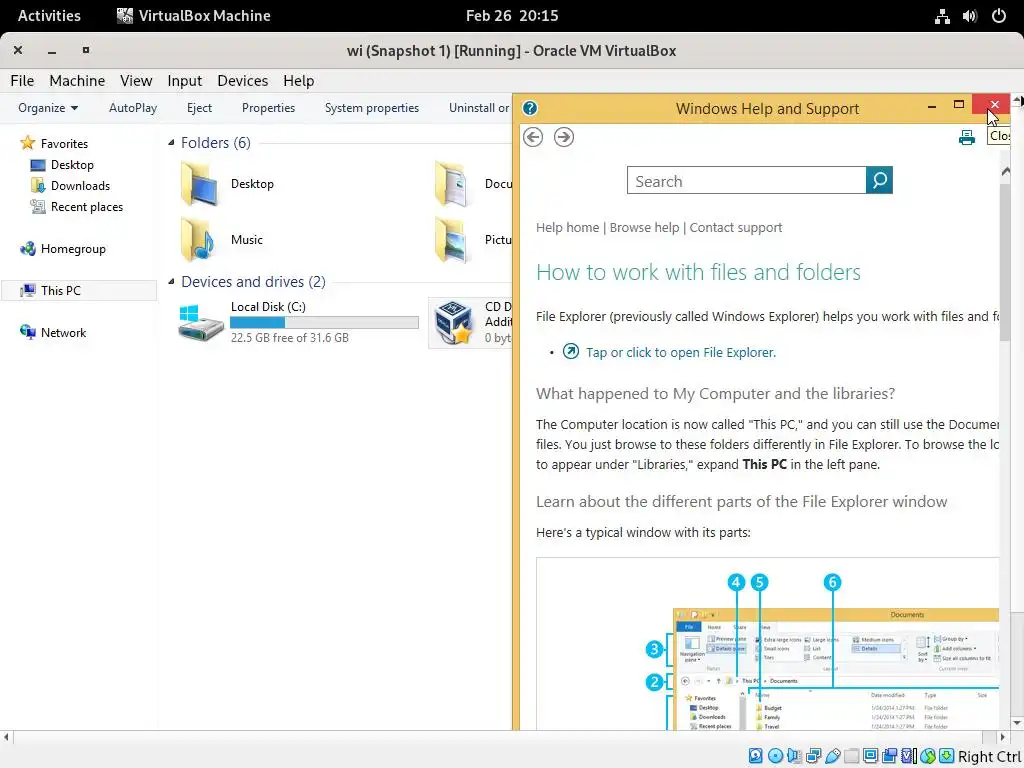The height and width of the screenshot is (768, 1024).
Task: Go back in Windows Help and Support
Action: 533,137
